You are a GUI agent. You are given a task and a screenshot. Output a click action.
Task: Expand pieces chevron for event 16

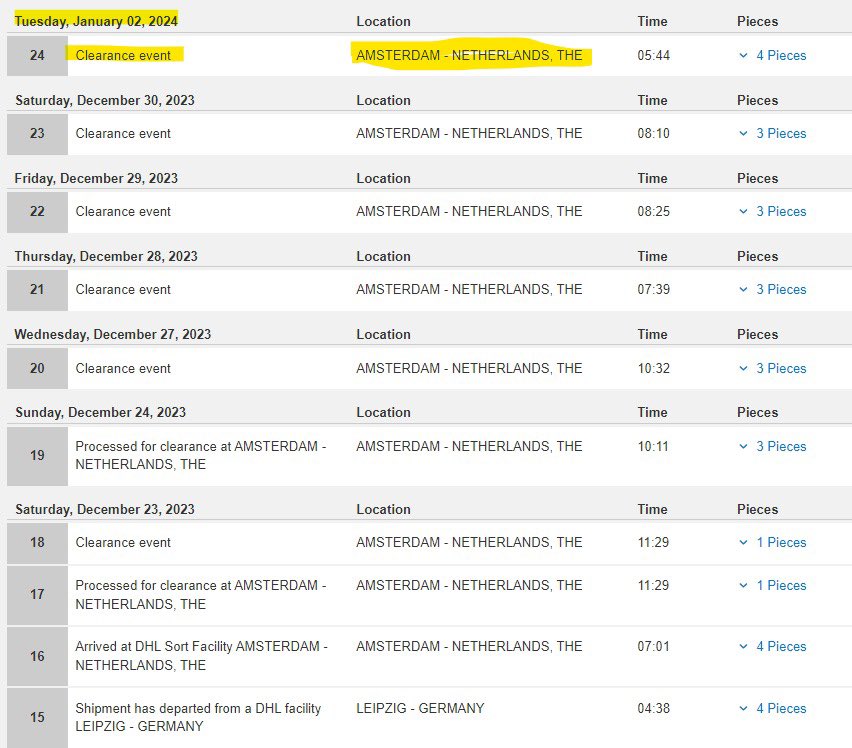coord(743,646)
